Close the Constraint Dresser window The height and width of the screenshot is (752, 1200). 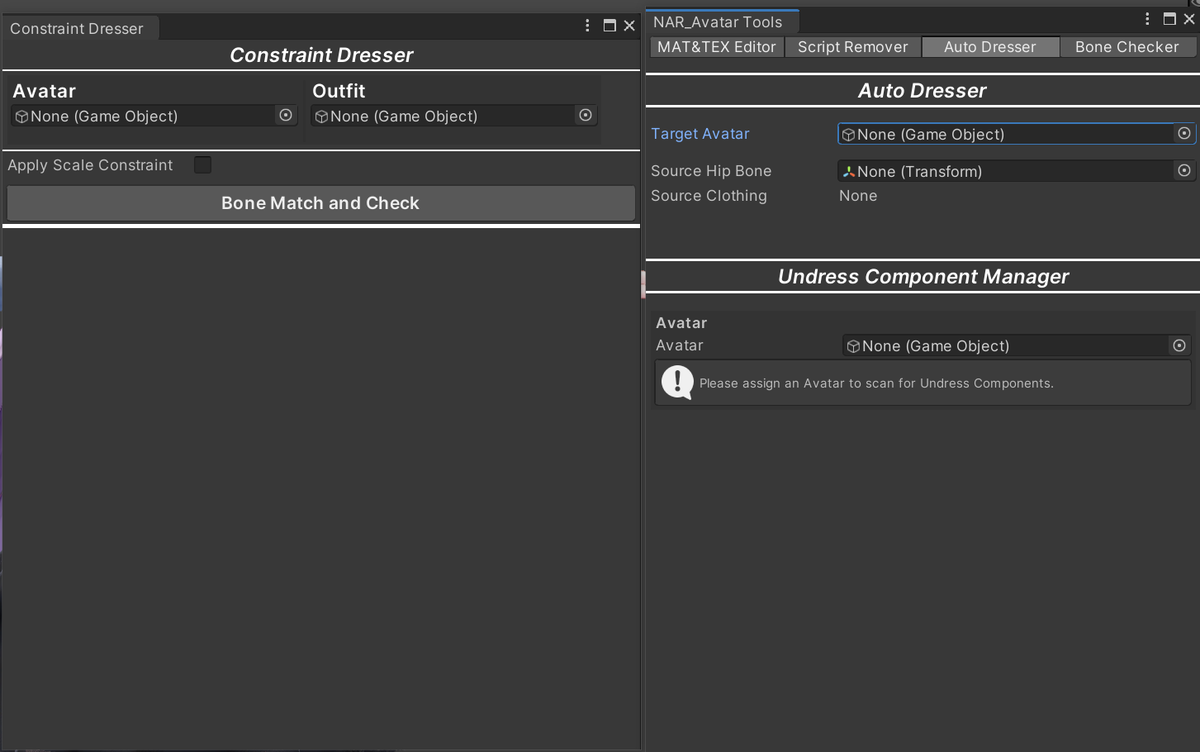pyautogui.click(x=630, y=26)
